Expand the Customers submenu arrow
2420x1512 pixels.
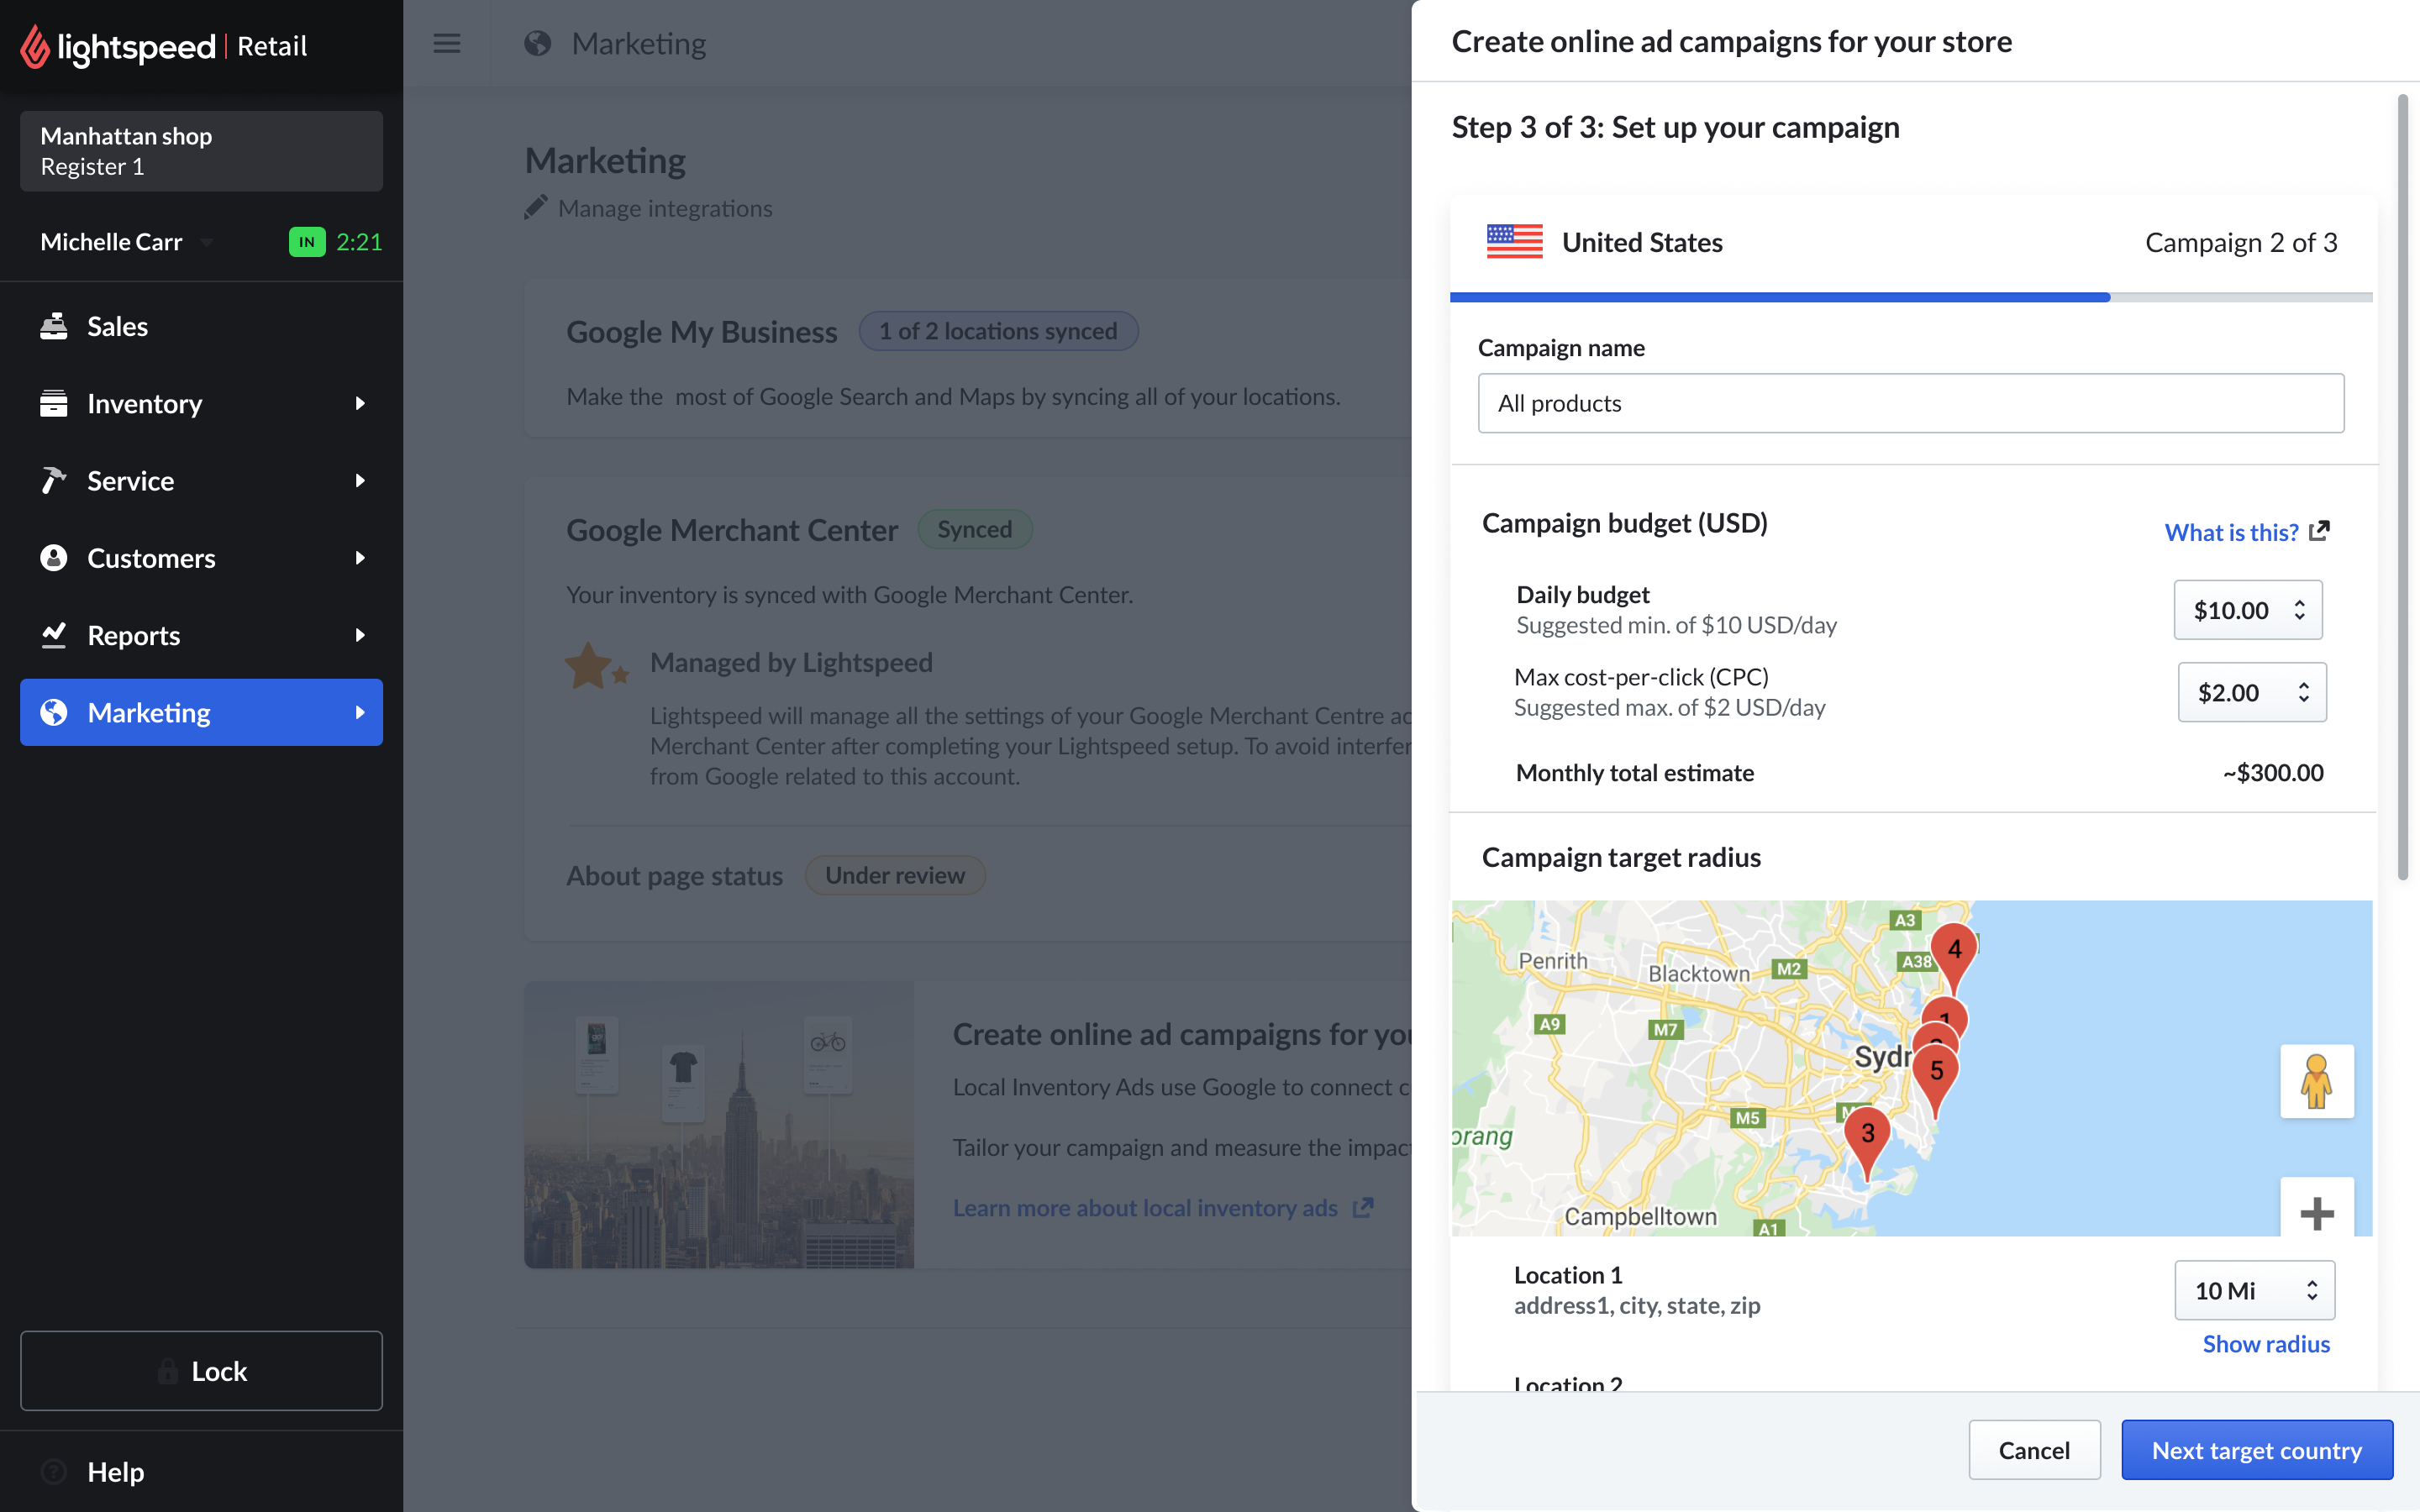(360, 558)
